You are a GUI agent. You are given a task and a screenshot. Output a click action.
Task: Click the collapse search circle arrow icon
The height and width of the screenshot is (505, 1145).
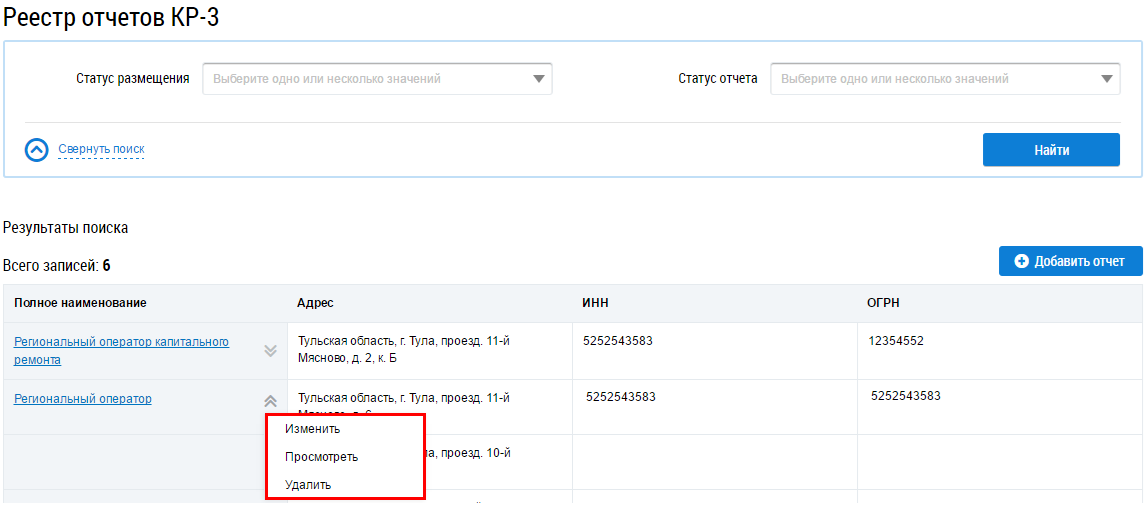point(36,150)
